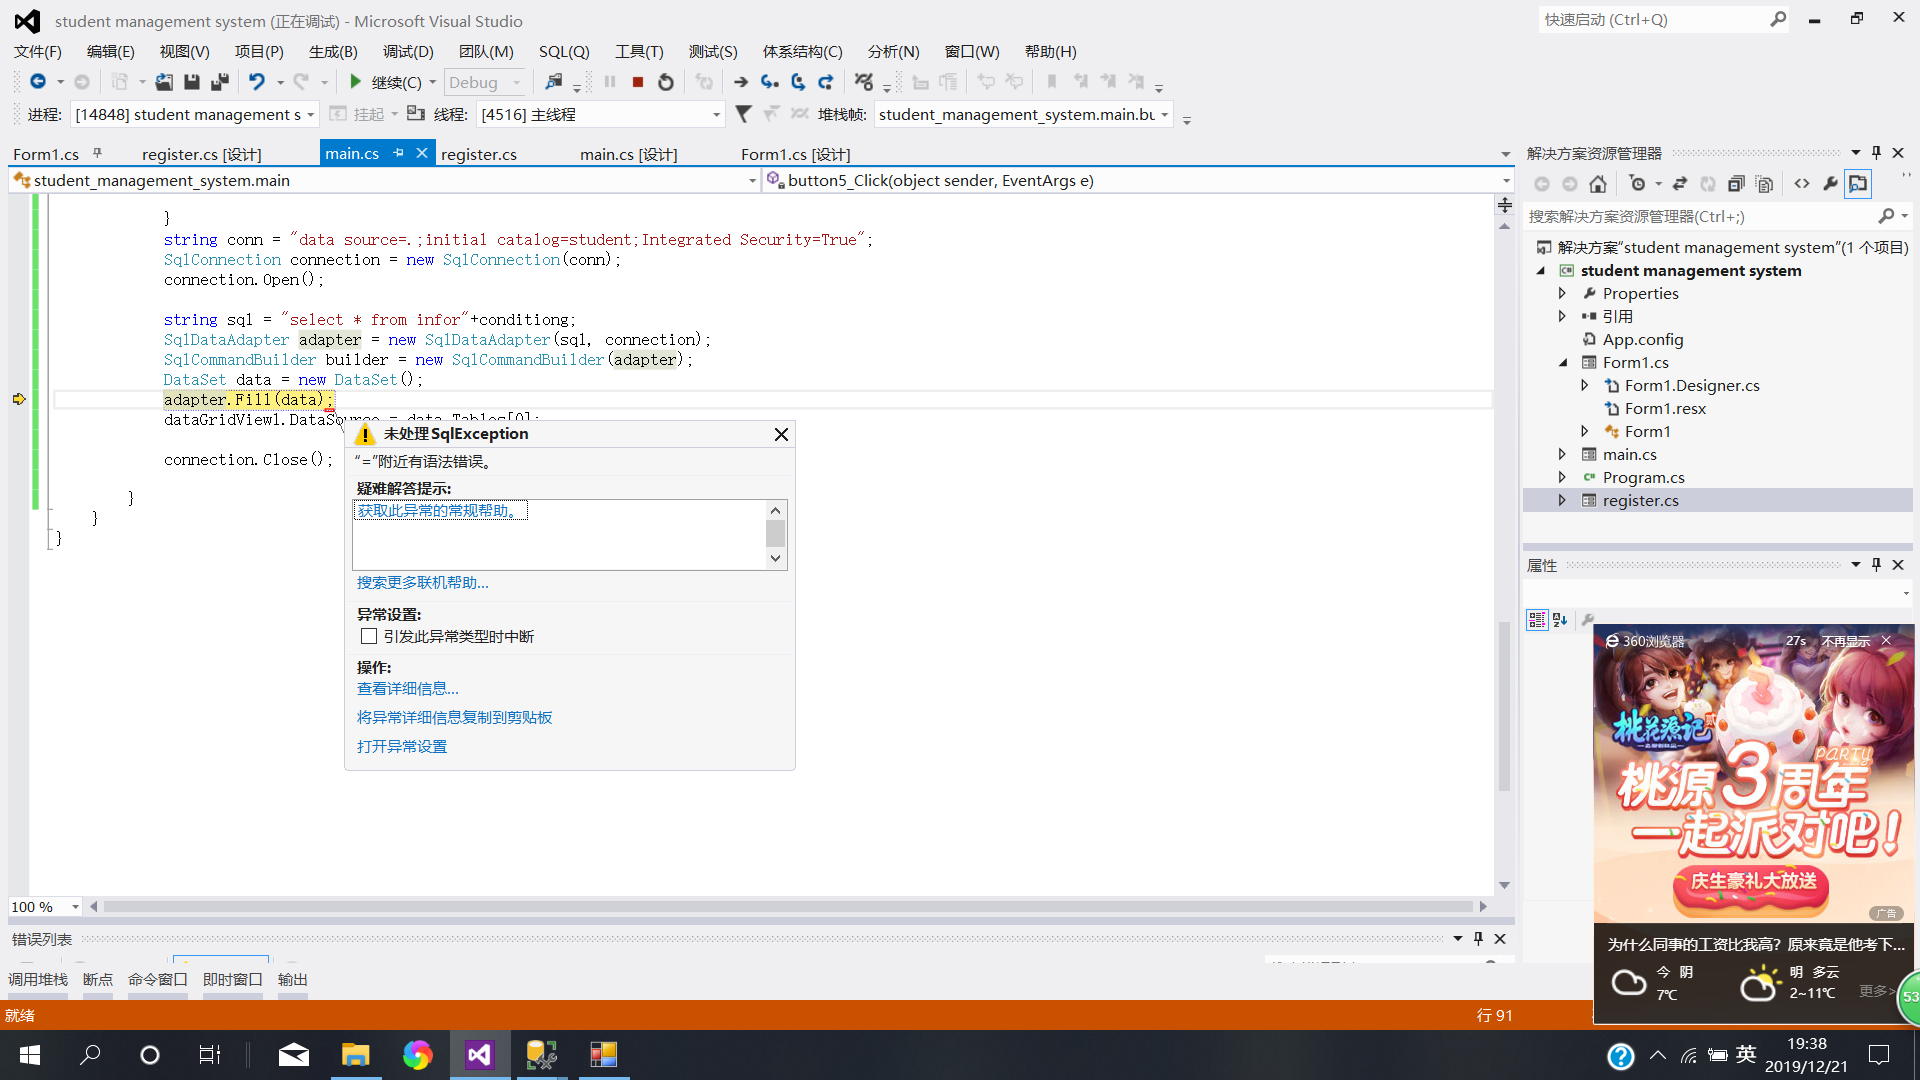The width and height of the screenshot is (1920, 1080).
Task: Click the Continue debugging green play button
Action: (355, 82)
